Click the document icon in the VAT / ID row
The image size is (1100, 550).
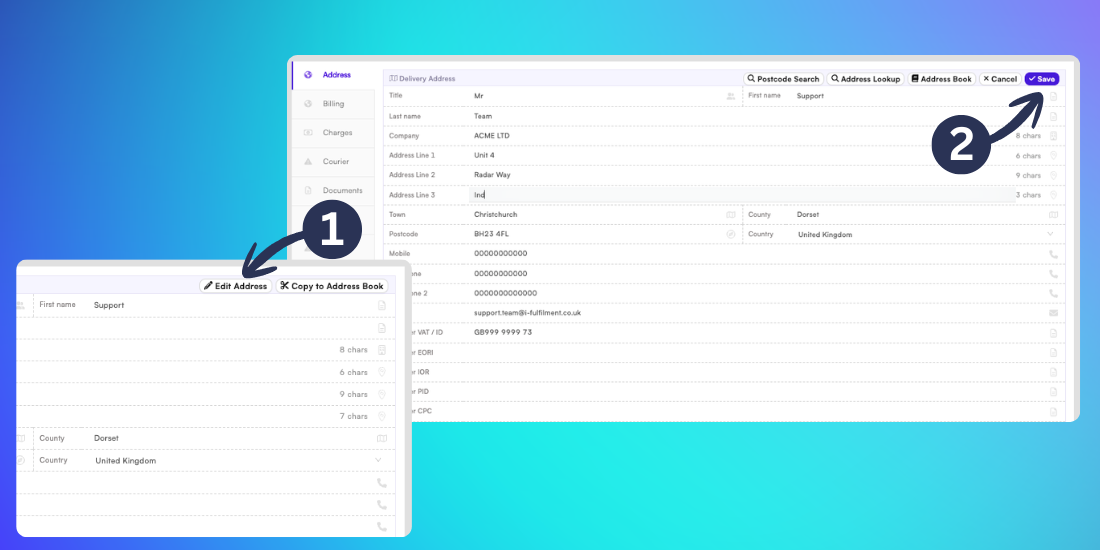(x=1053, y=333)
